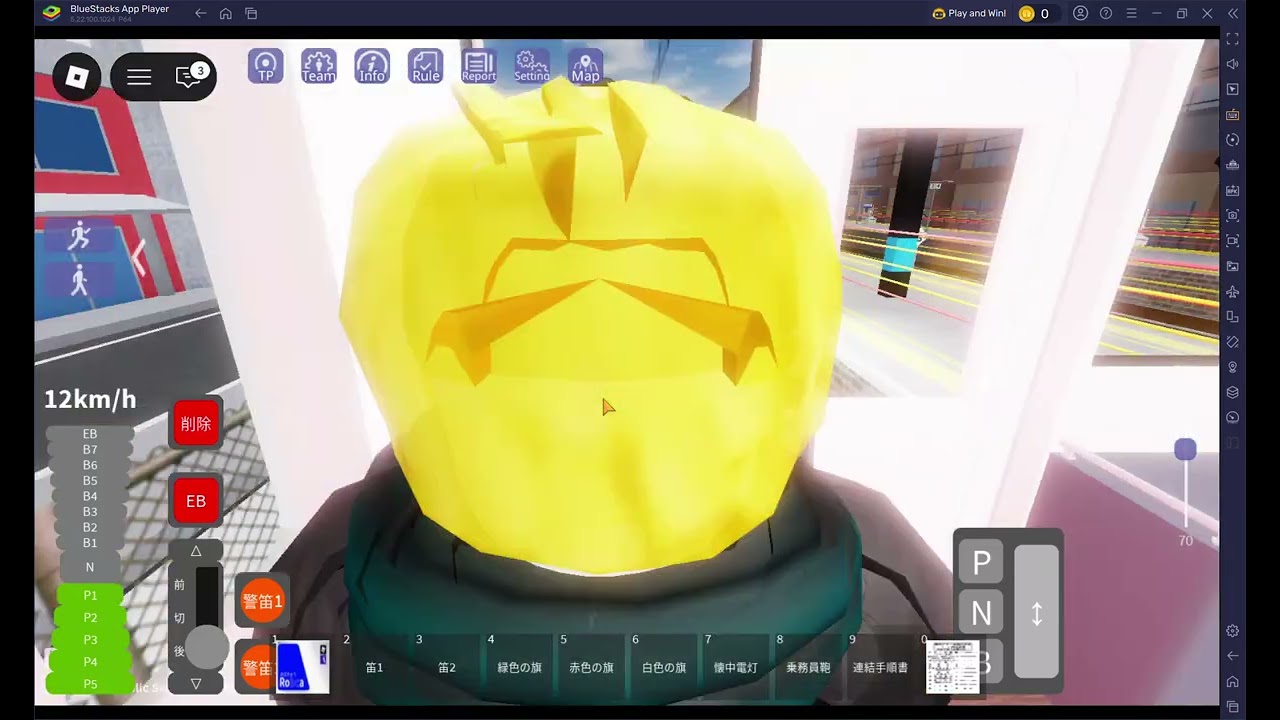This screenshot has width=1280, height=720.
Task: Set notch to B7
Action: [x=90, y=450]
